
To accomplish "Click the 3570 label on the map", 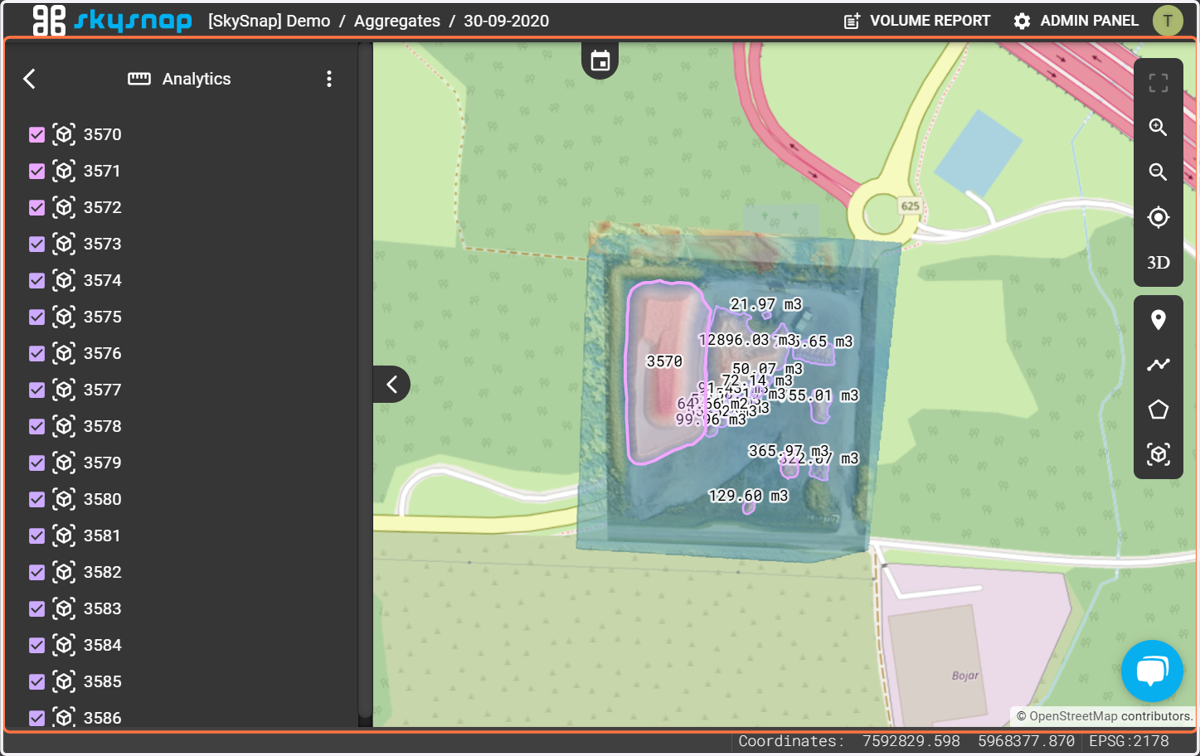I will (664, 362).
